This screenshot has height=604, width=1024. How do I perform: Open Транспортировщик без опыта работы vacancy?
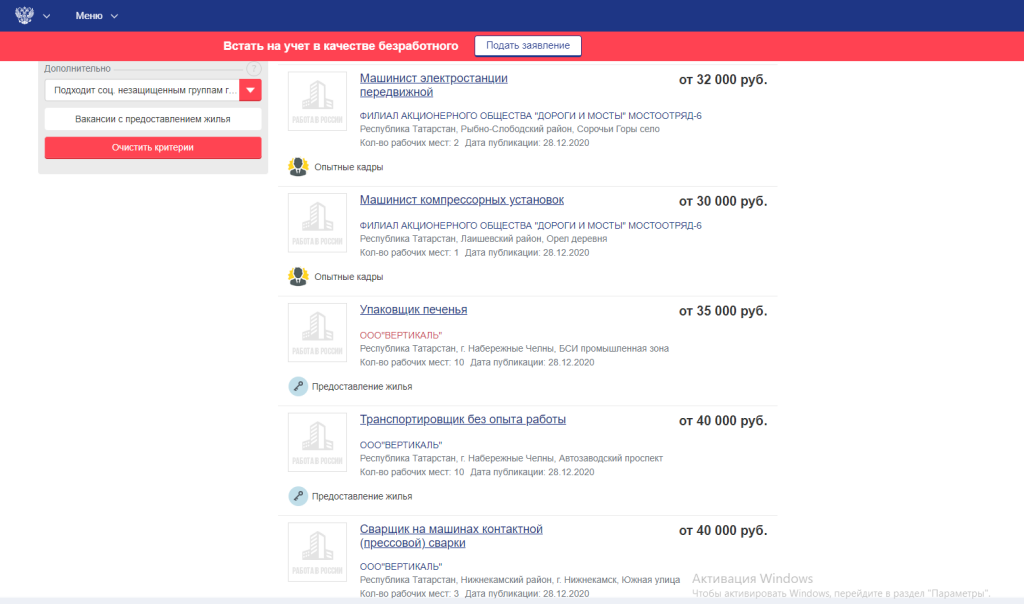click(462, 420)
